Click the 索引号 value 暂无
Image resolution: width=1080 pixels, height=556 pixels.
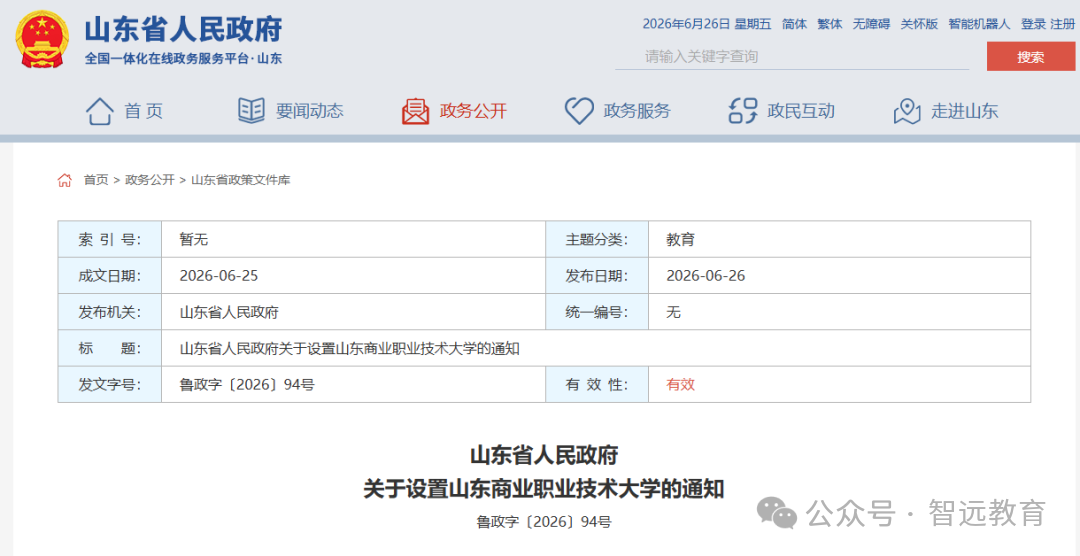pyautogui.click(x=194, y=240)
